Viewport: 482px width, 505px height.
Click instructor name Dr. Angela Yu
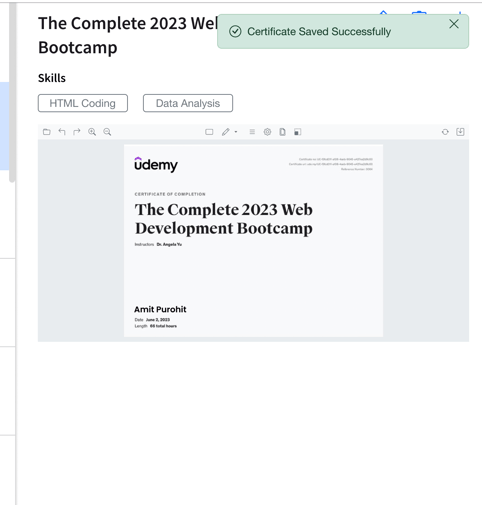point(169,244)
